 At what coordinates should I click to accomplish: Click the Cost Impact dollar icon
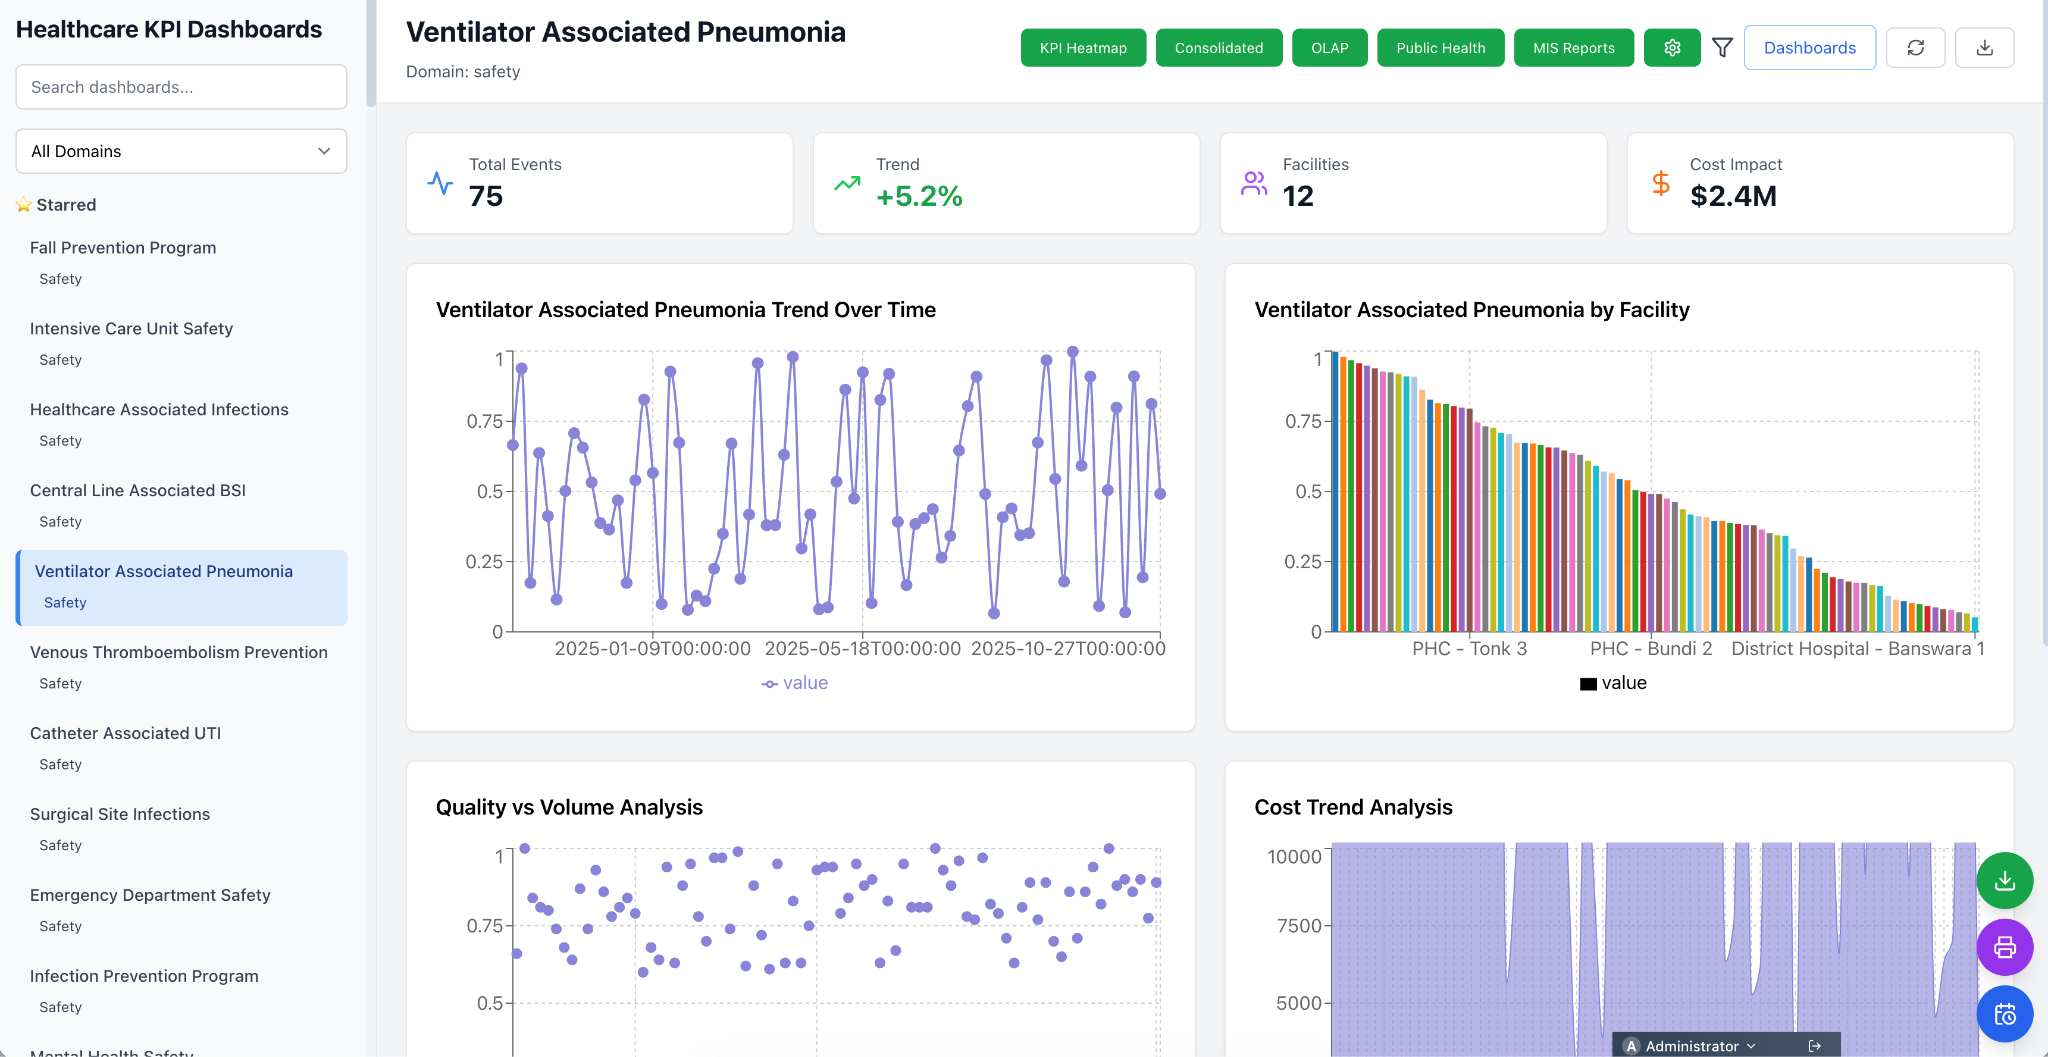pyautogui.click(x=1661, y=183)
